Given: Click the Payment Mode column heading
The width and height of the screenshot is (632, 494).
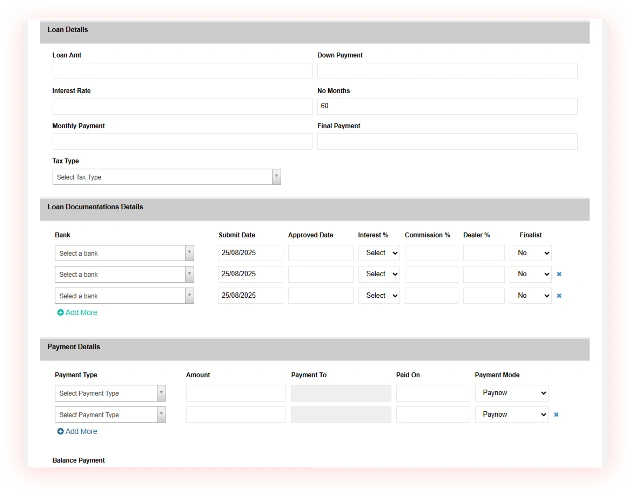Looking at the screenshot, I should tap(497, 375).
